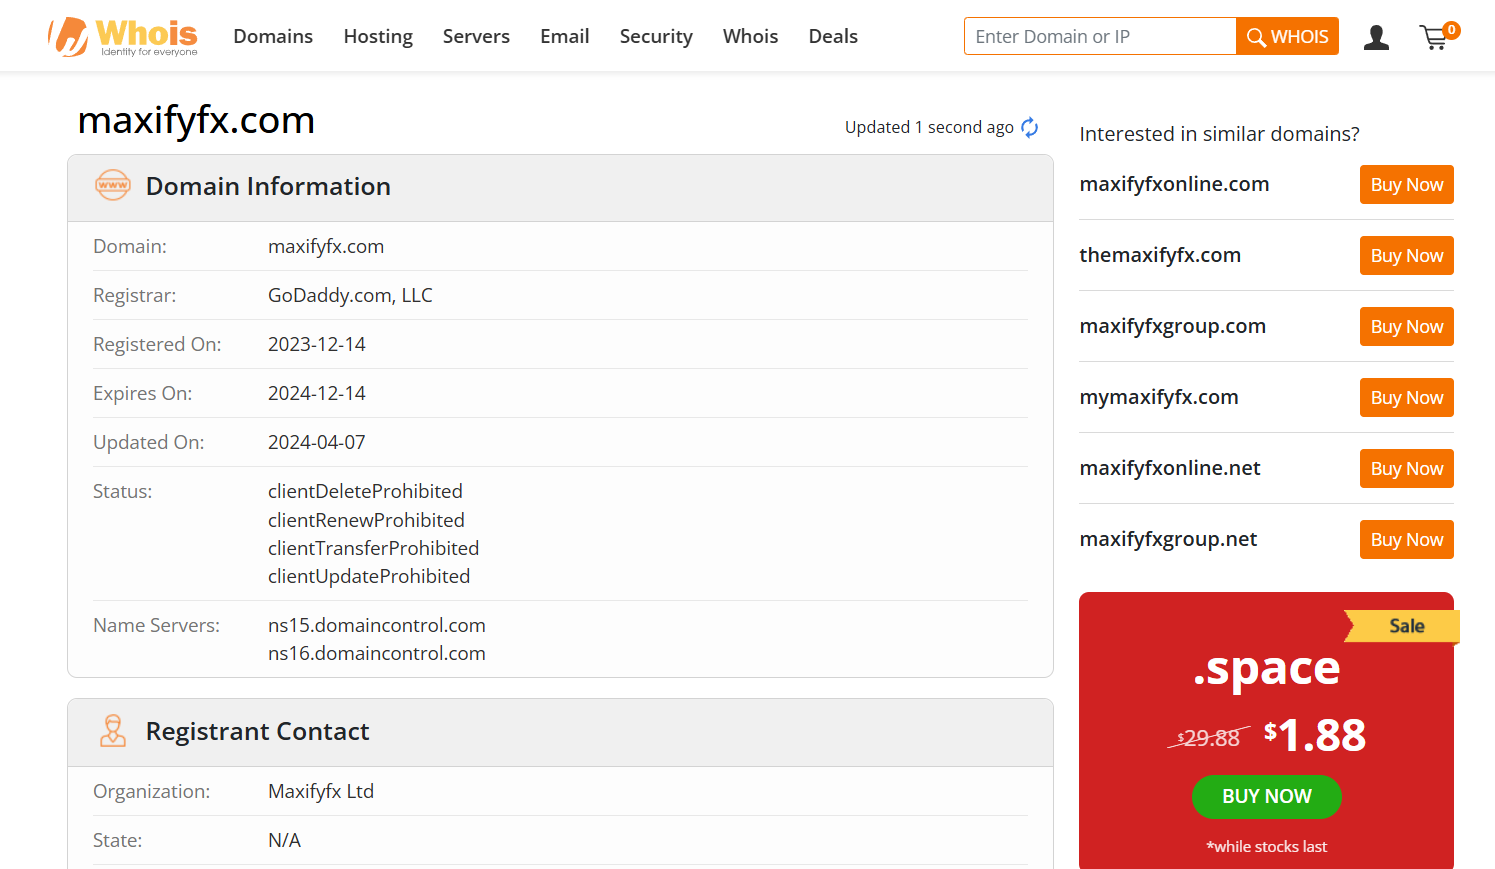Click the maxifyfx.com page heading
The width and height of the screenshot is (1495, 869).
196,120
